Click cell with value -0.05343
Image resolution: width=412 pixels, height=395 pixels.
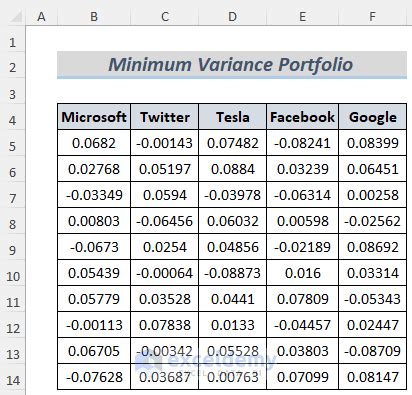[x=373, y=299]
